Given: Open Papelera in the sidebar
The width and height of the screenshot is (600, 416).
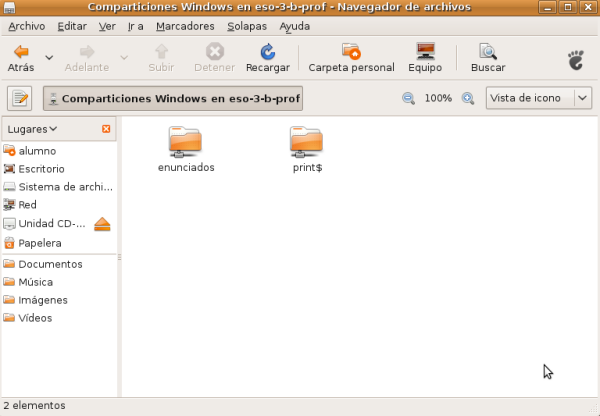Looking at the screenshot, I should click(39, 243).
